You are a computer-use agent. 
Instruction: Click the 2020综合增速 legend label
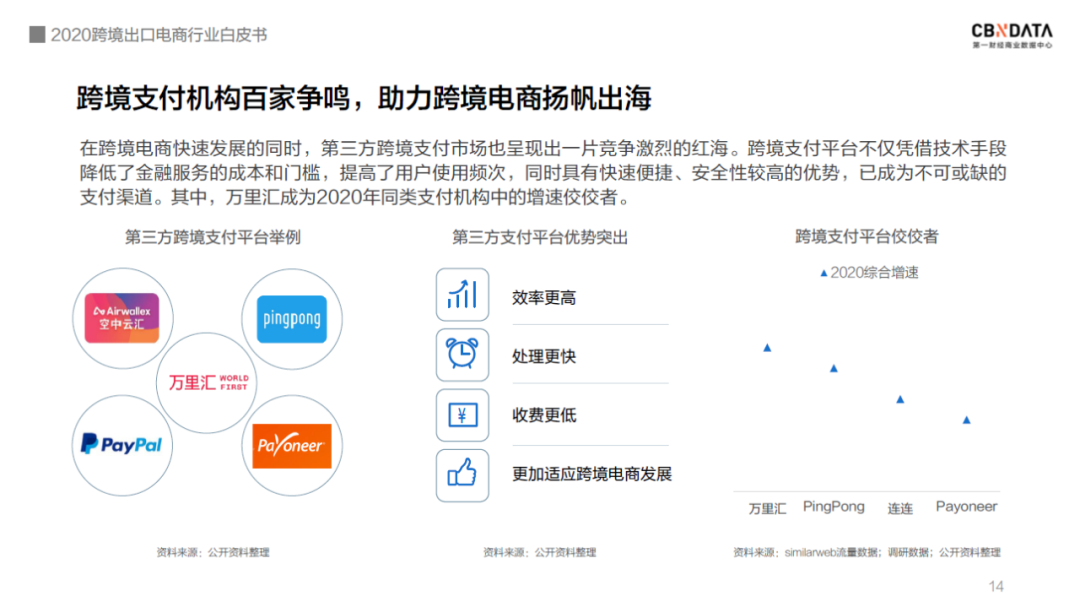click(874, 273)
